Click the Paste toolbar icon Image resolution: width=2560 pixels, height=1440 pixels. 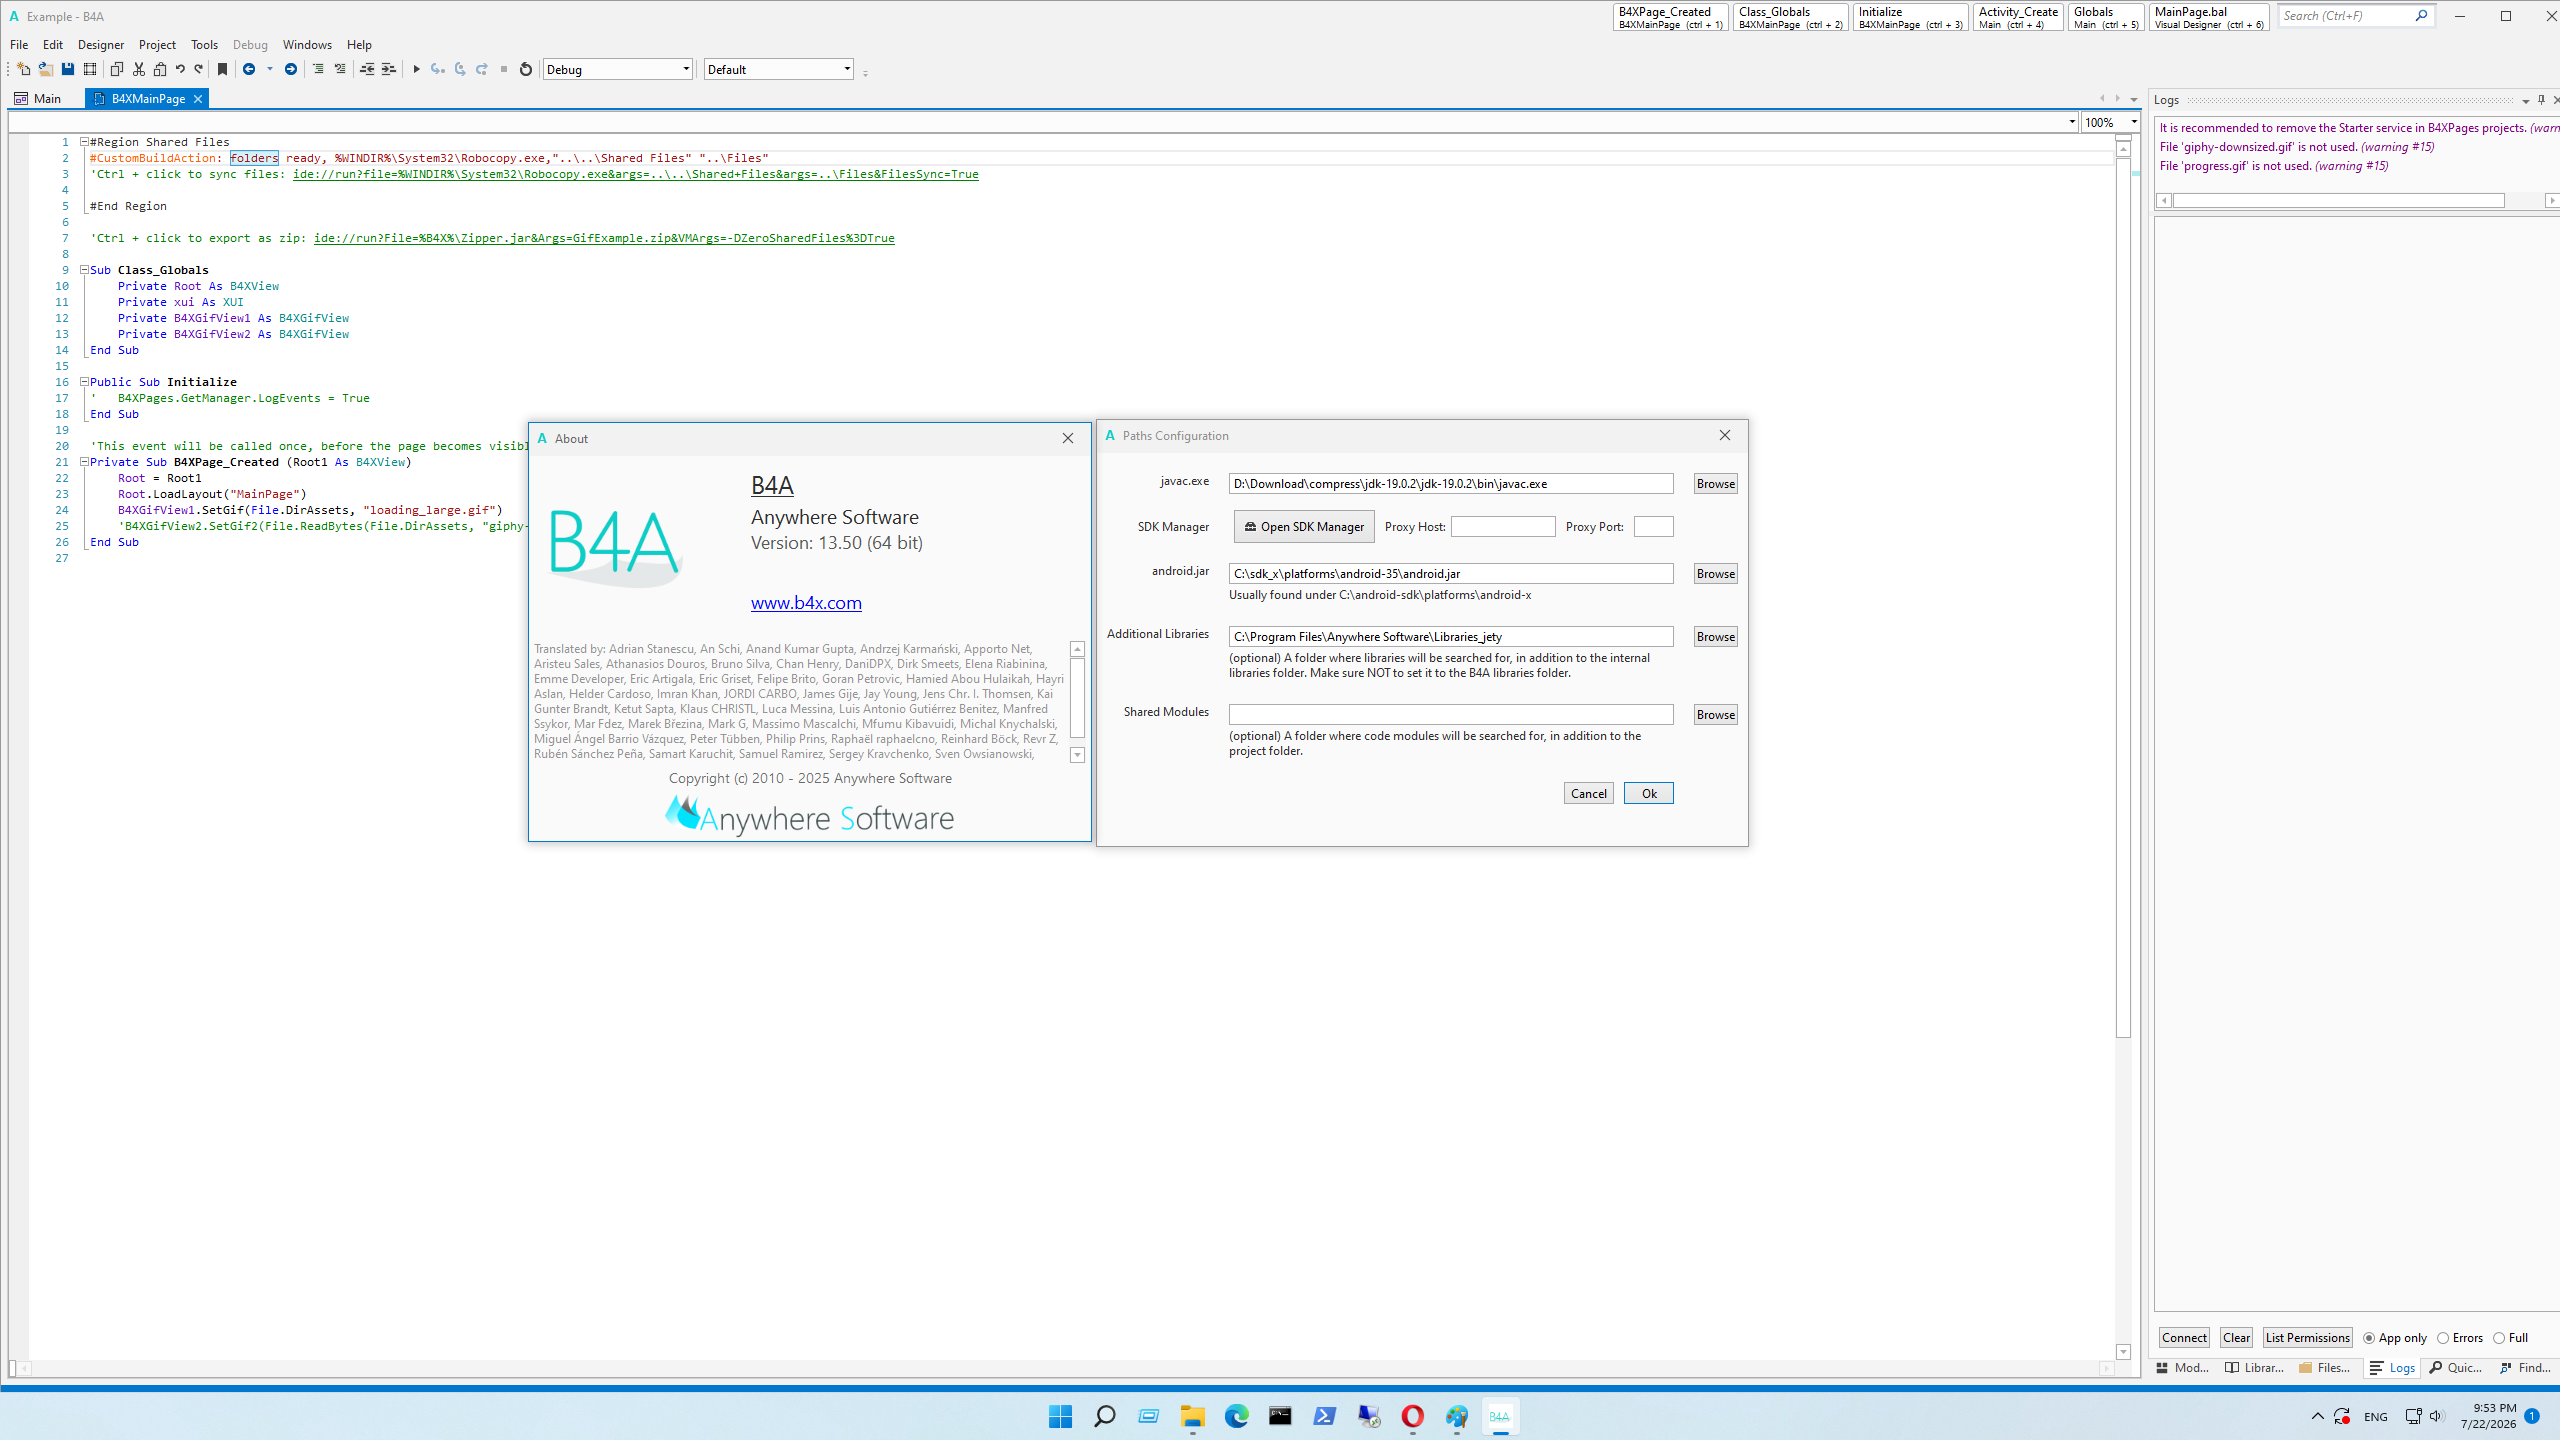pos(160,69)
